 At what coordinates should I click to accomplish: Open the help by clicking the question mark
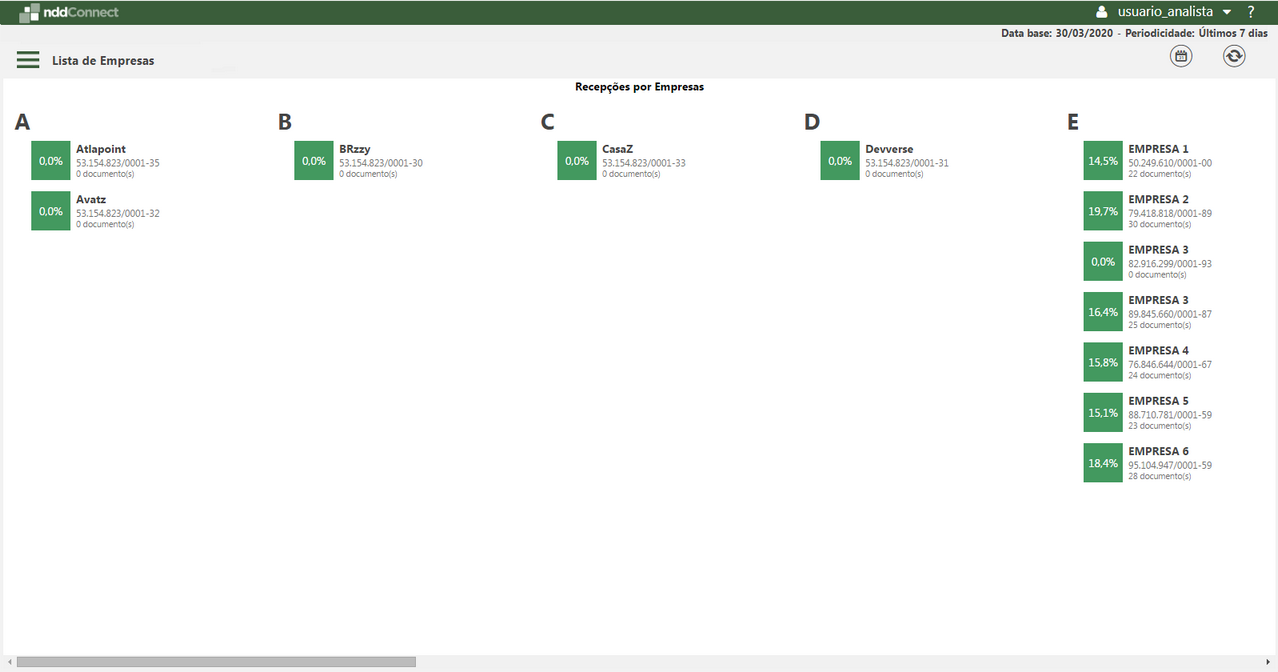[1250, 12]
